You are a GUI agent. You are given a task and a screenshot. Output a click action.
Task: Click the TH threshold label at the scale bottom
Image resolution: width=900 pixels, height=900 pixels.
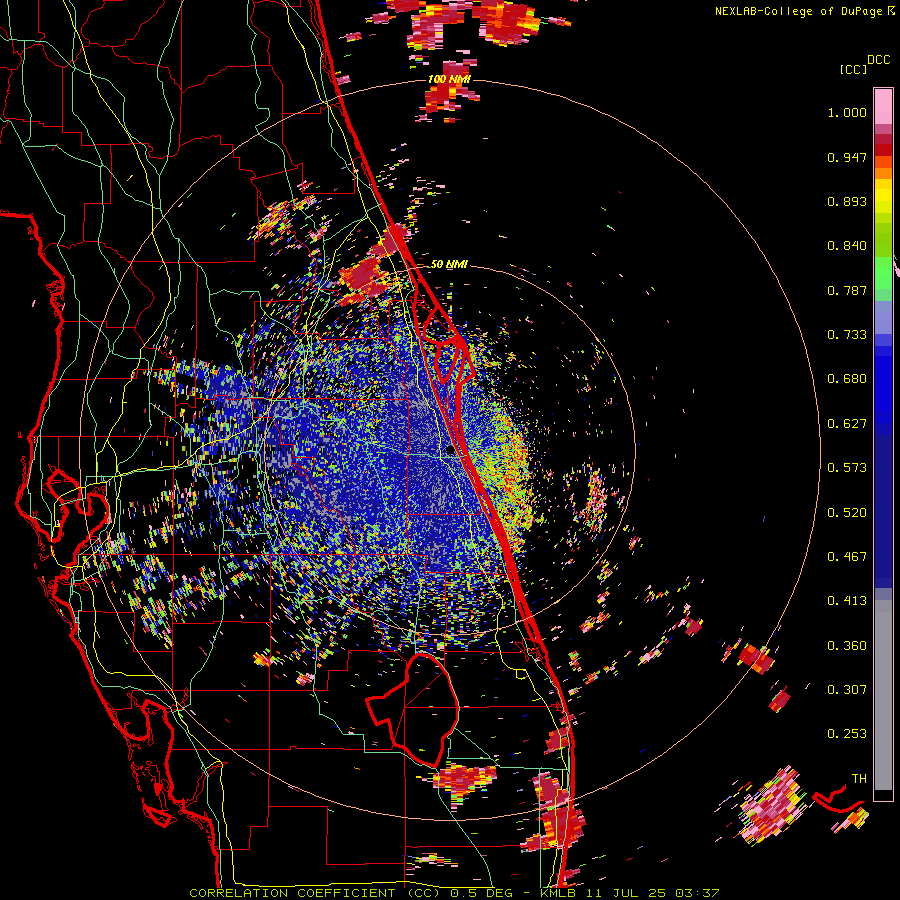pos(859,779)
